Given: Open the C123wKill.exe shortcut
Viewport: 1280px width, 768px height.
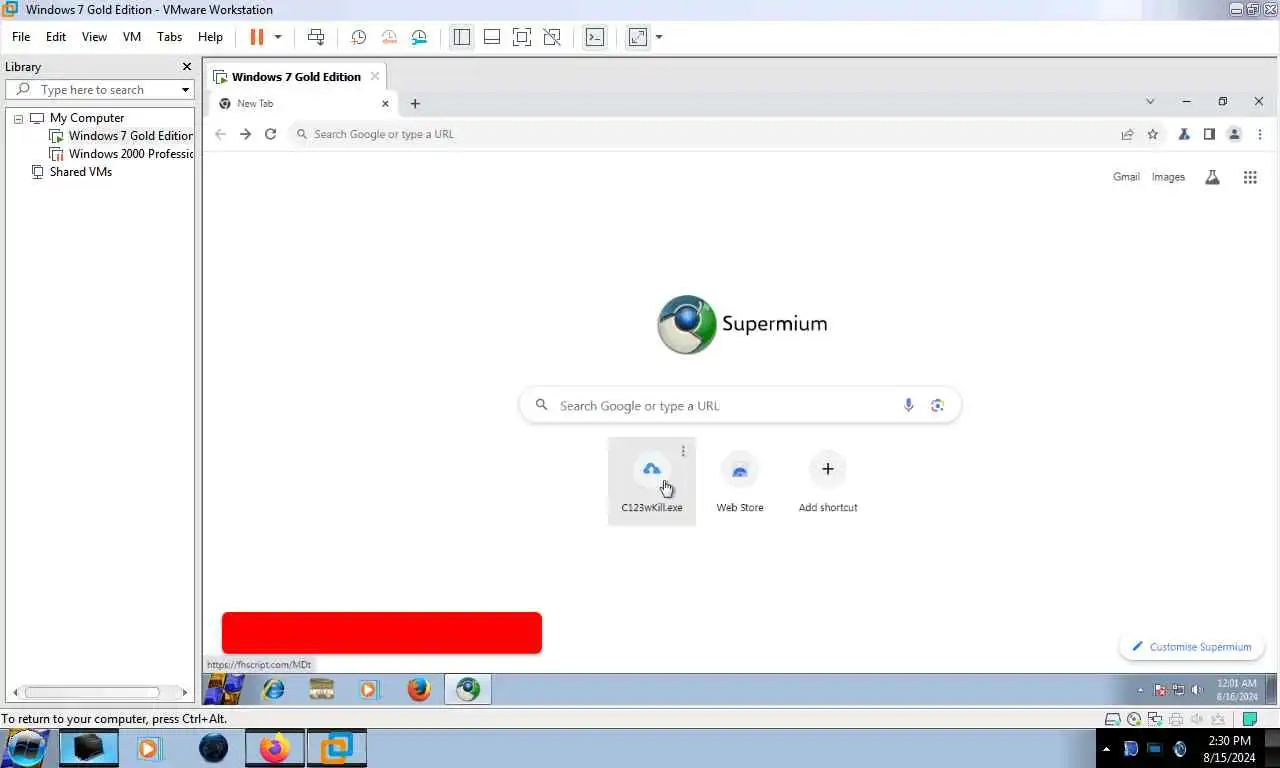Looking at the screenshot, I should [652, 481].
